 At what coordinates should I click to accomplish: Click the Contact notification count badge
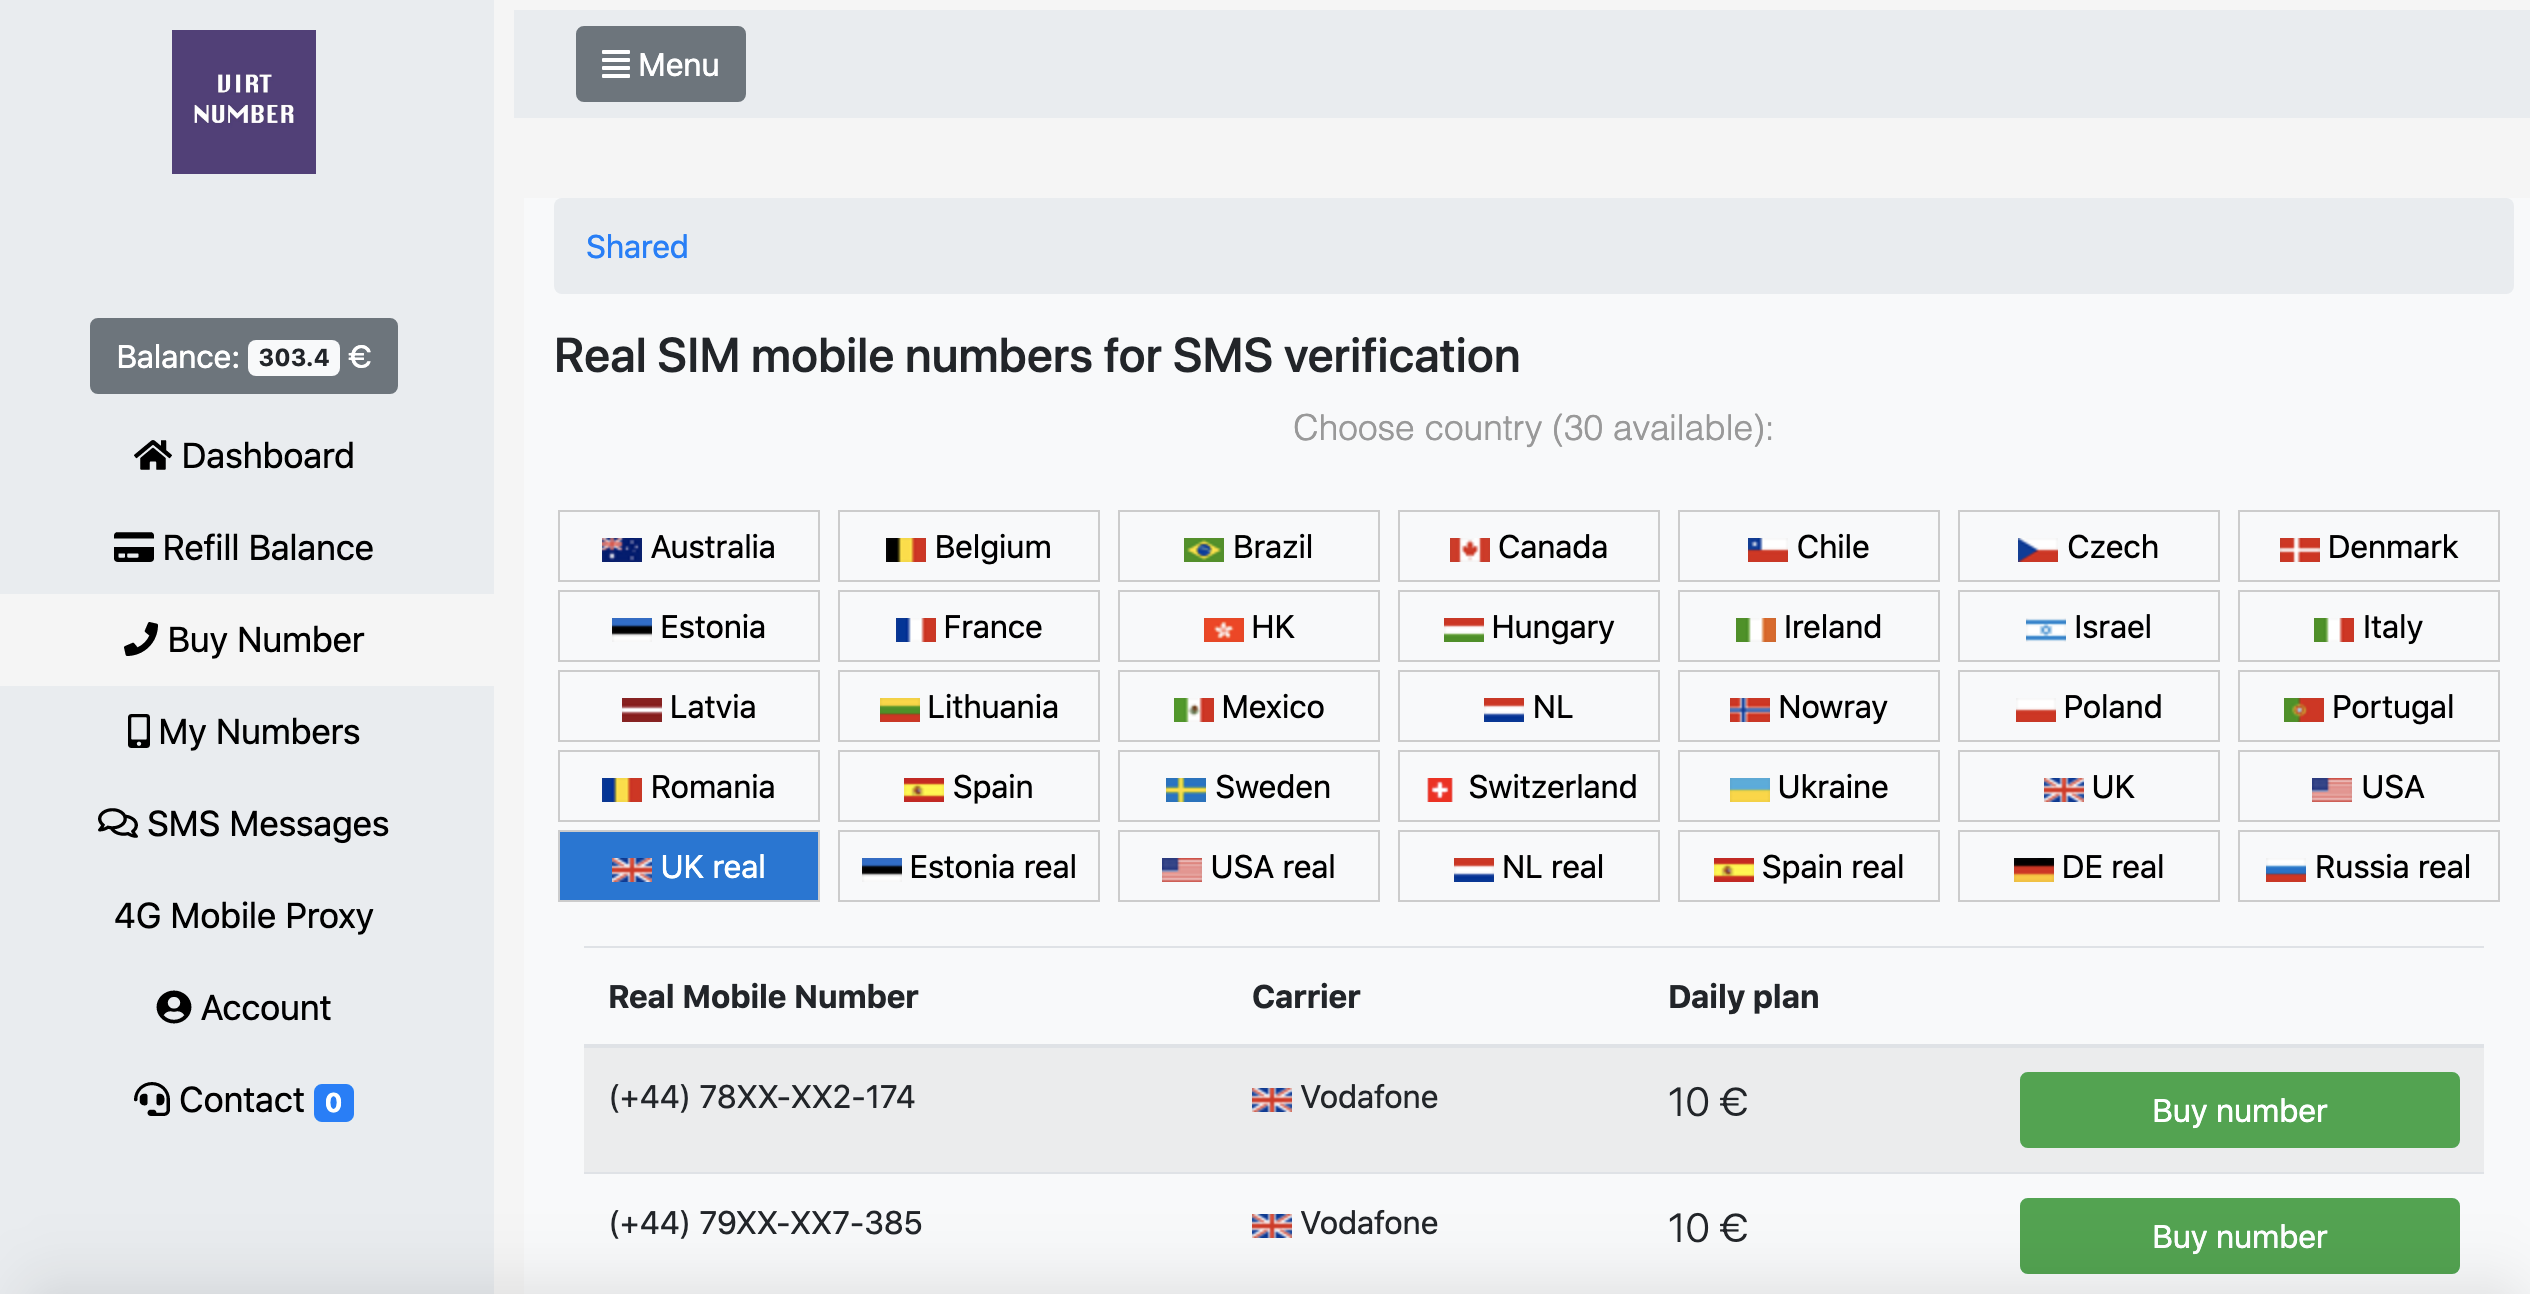[x=333, y=1102]
